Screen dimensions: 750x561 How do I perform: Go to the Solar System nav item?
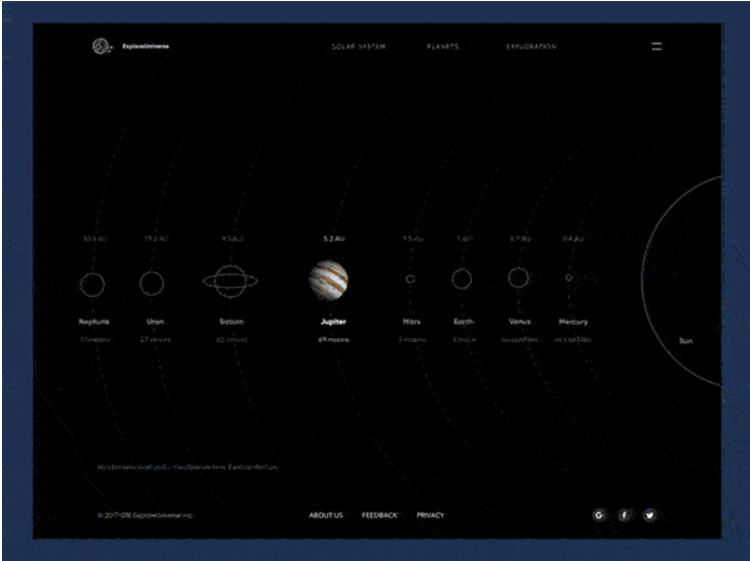coord(358,47)
